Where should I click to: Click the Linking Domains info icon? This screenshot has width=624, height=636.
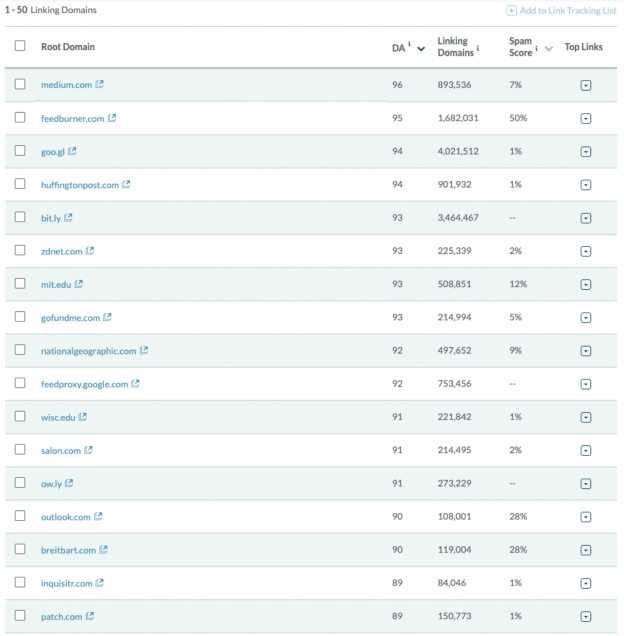478,48
